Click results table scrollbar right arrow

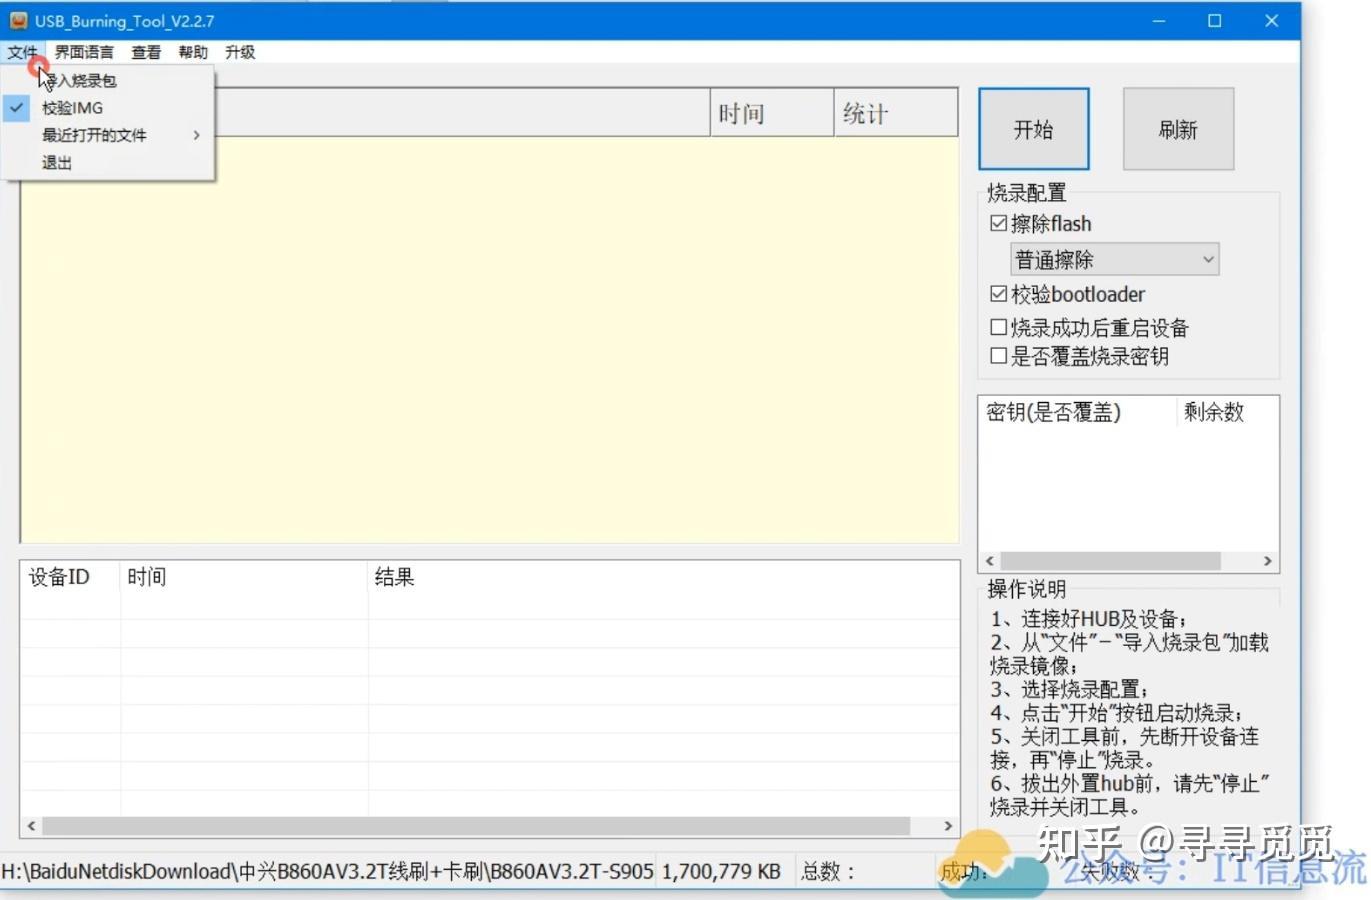pyautogui.click(x=948, y=826)
